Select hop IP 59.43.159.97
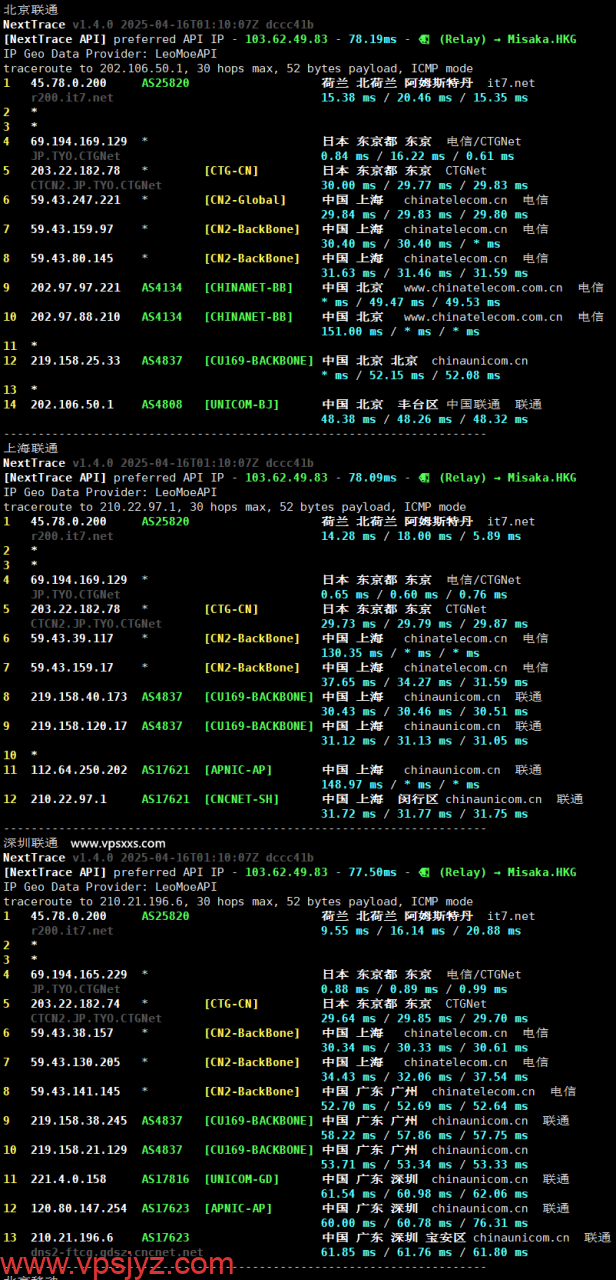 (72, 229)
